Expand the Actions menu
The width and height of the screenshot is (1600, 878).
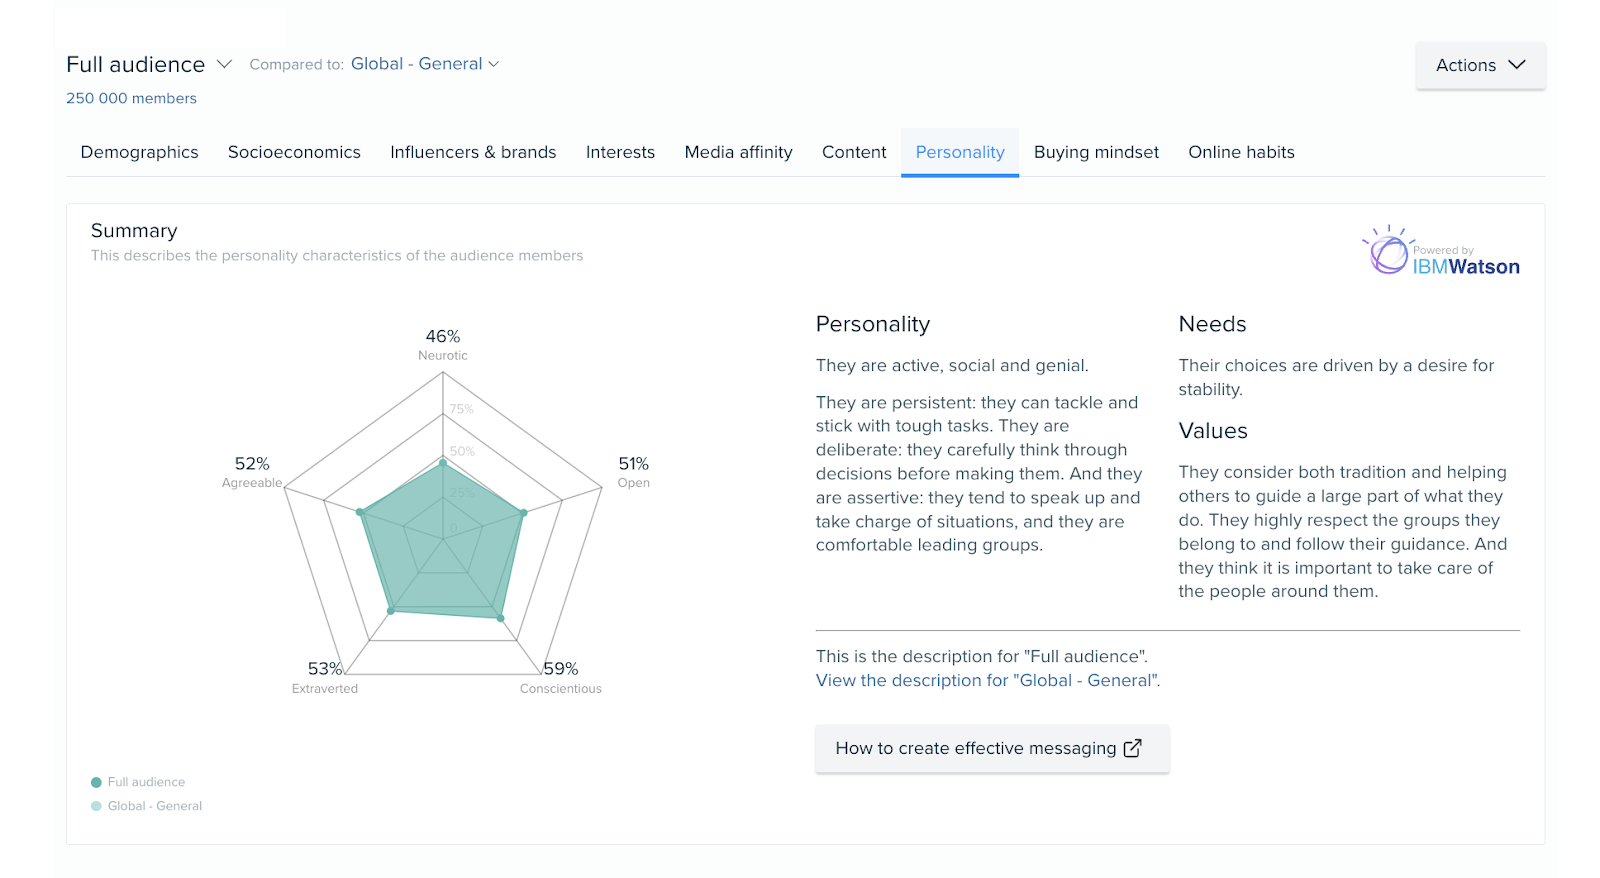point(1479,65)
